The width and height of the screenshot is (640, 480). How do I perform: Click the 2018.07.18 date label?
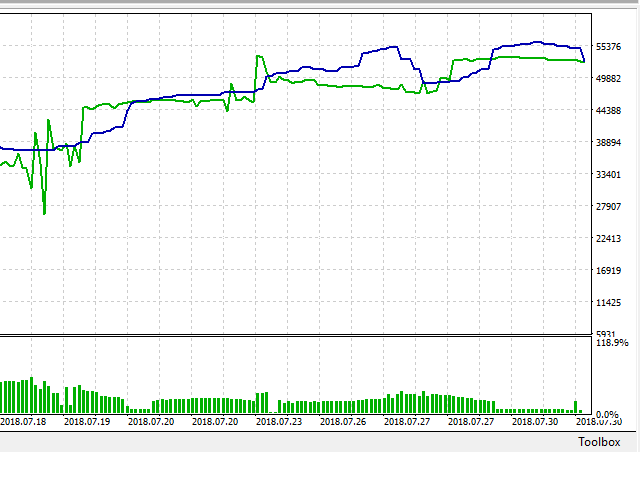pyautogui.click(x=23, y=423)
